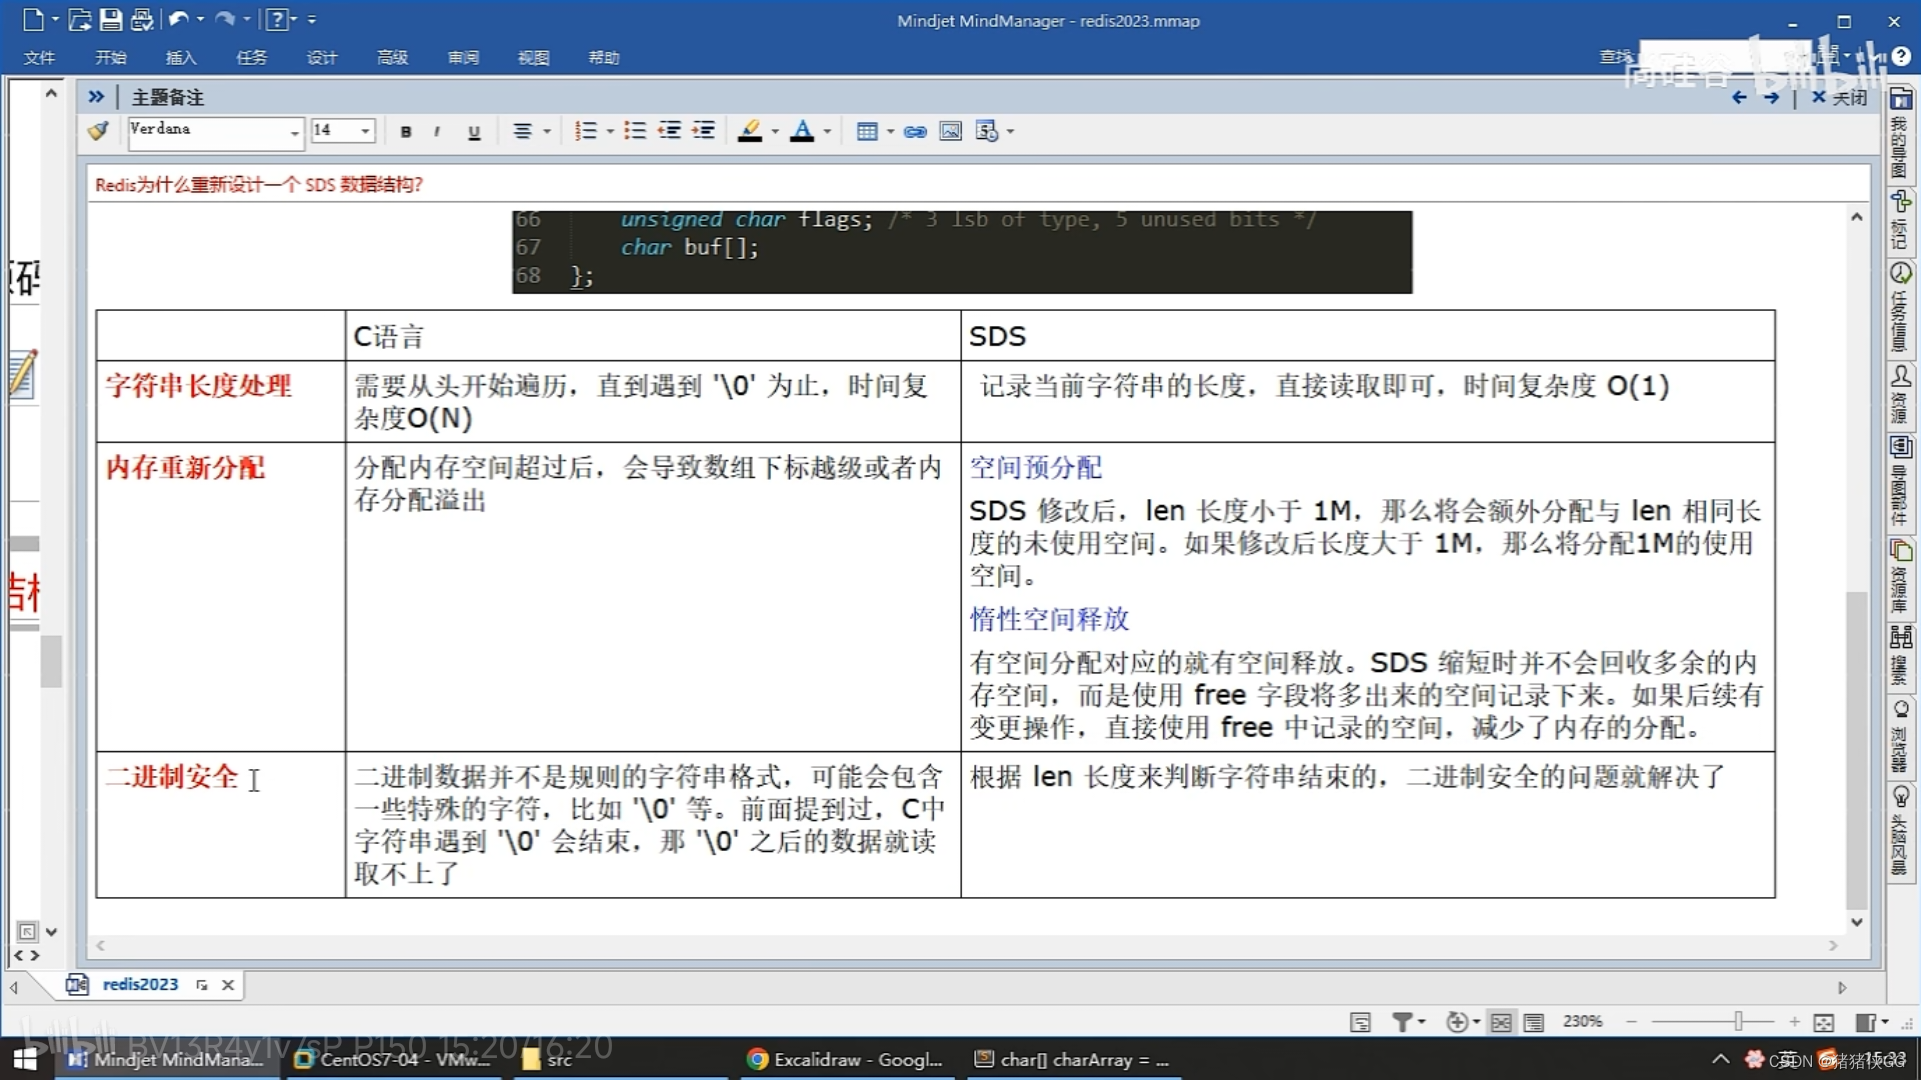The image size is (1921, 1080).
Task: Insert a hyperlink into the note
Action: click(914, 132)
